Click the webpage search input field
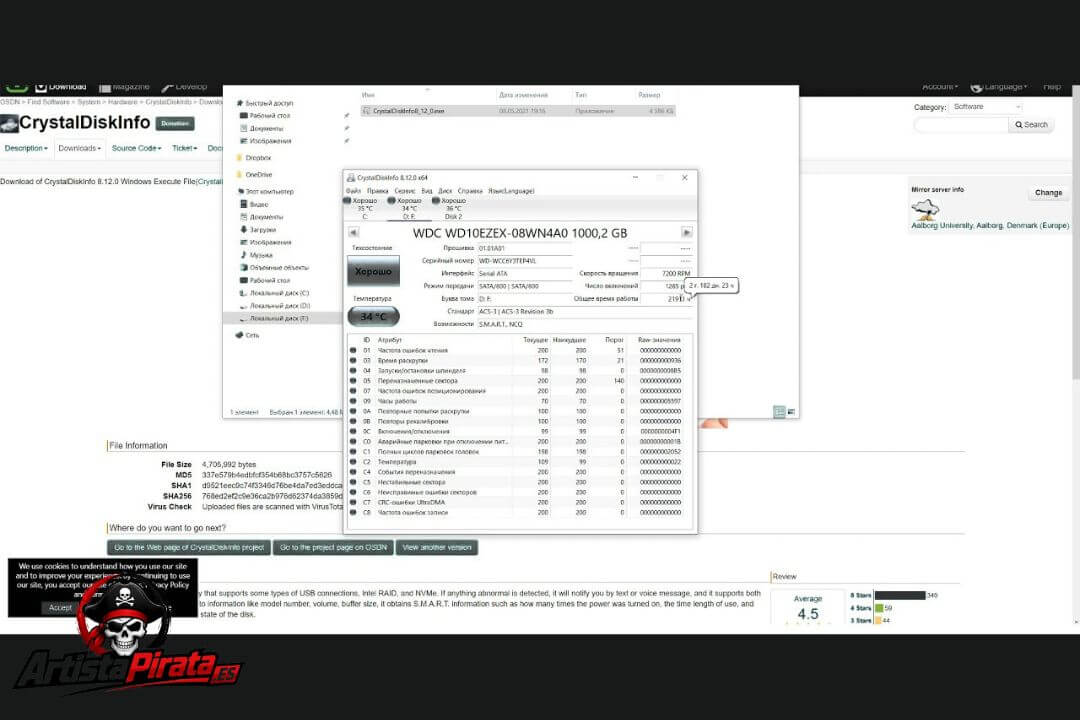Image resolution: width=1080 pixels, height=720 pixels. [962, 125]
